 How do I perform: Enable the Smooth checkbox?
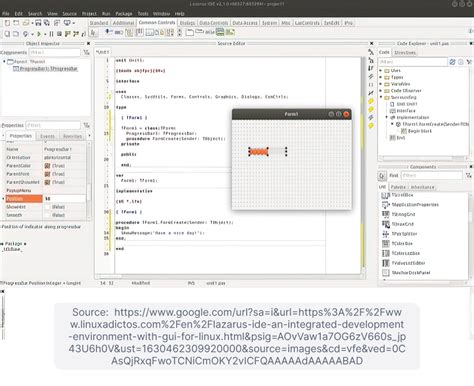[47, 215]
